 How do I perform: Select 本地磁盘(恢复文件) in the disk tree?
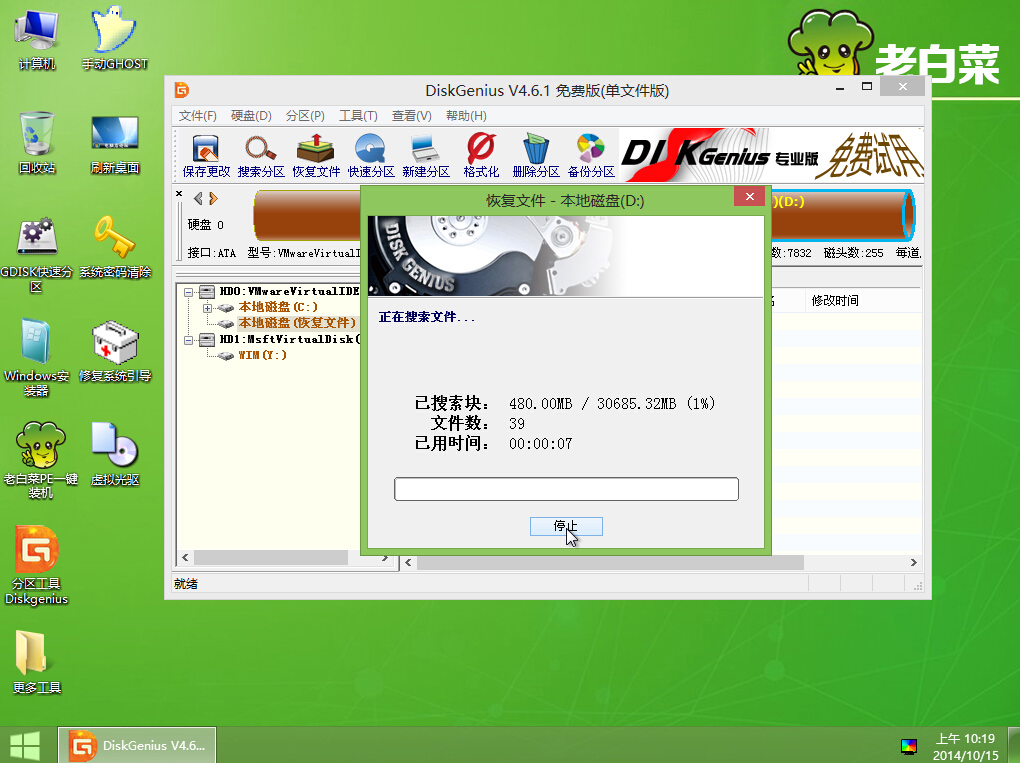tap(297, 323)
